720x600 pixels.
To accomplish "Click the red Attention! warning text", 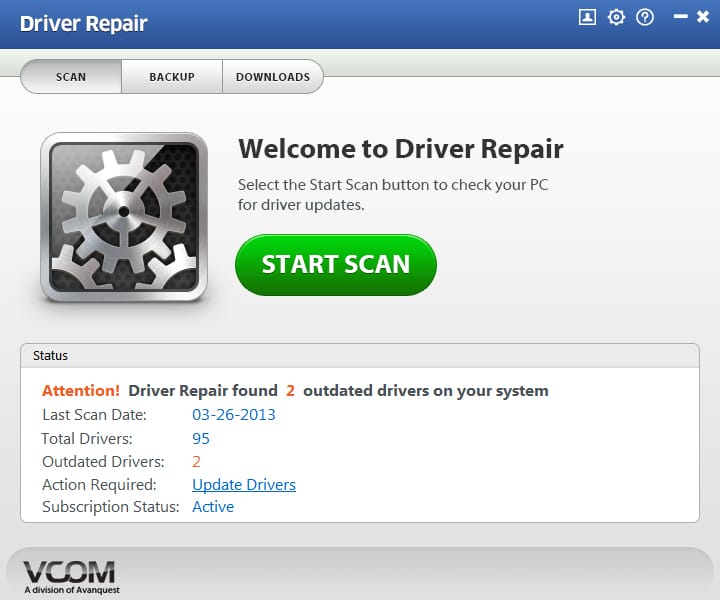I will 81,391.
